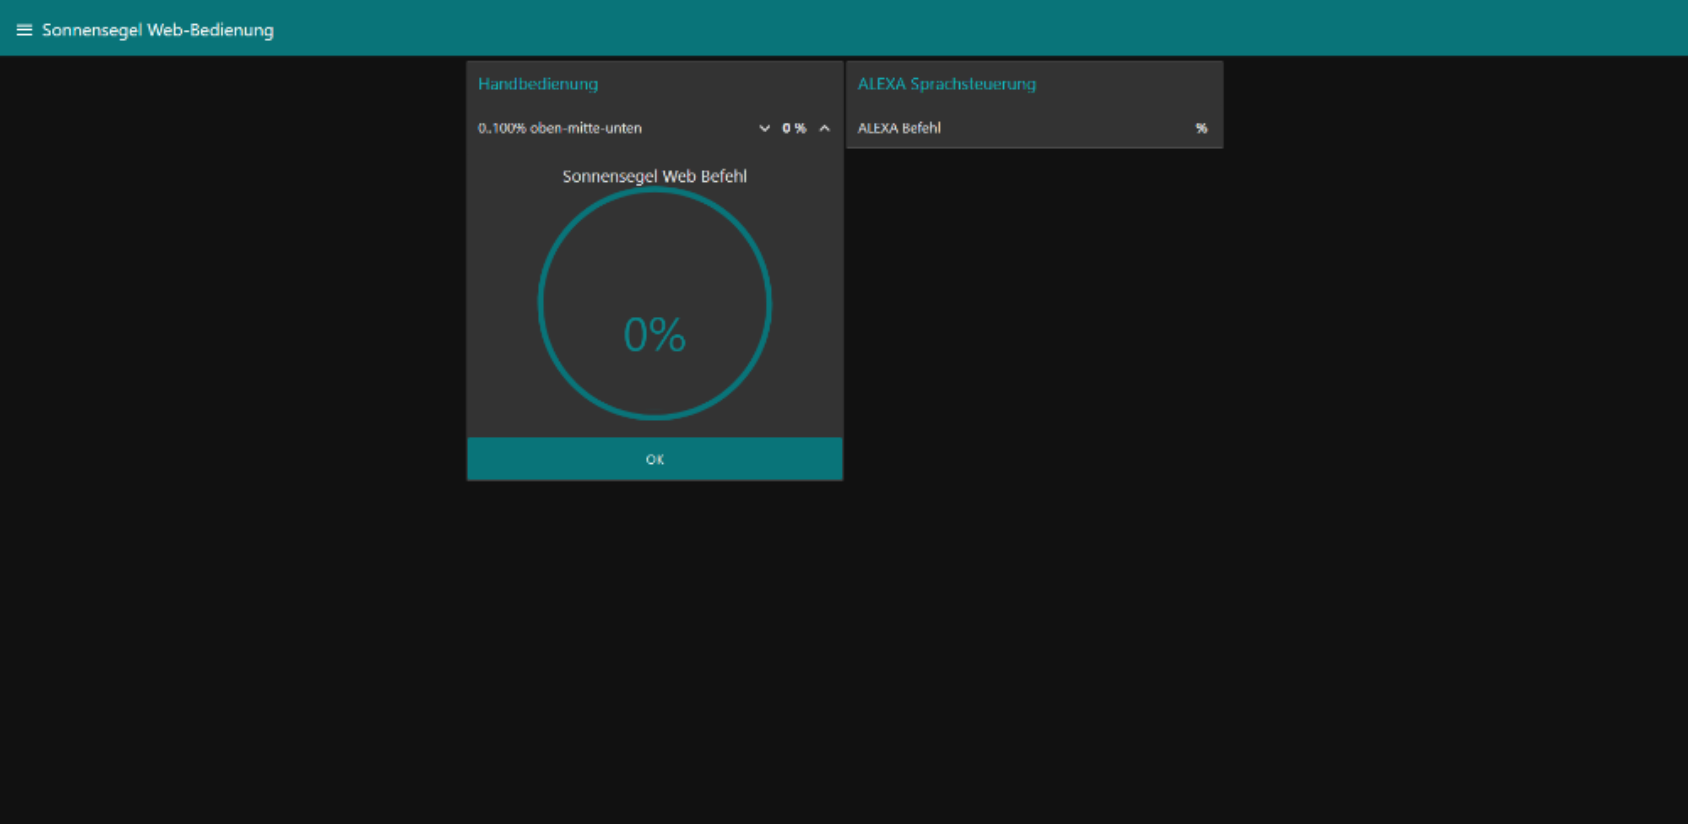Confirm the command with OK button
Viewport: 1688px width, 824px height.
coord(655,459)
